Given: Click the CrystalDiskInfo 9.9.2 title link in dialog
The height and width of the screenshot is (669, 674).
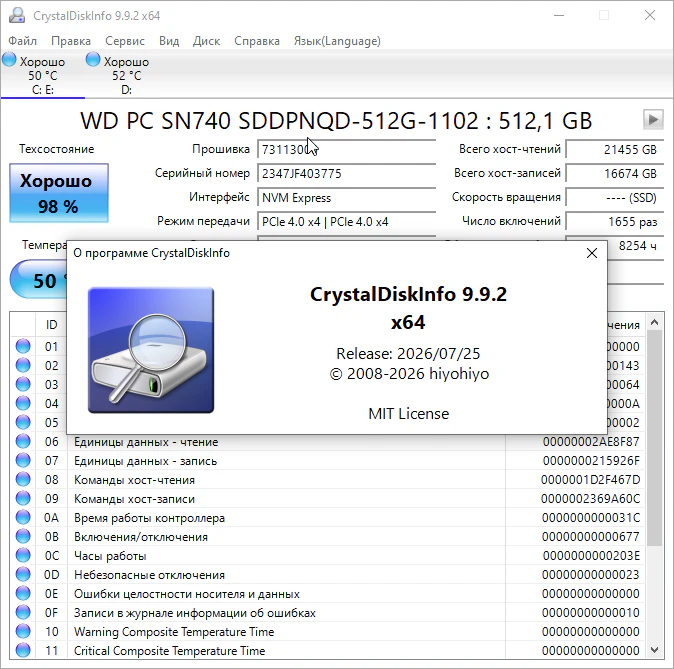Looking at the screenshot, I should 408,308.
